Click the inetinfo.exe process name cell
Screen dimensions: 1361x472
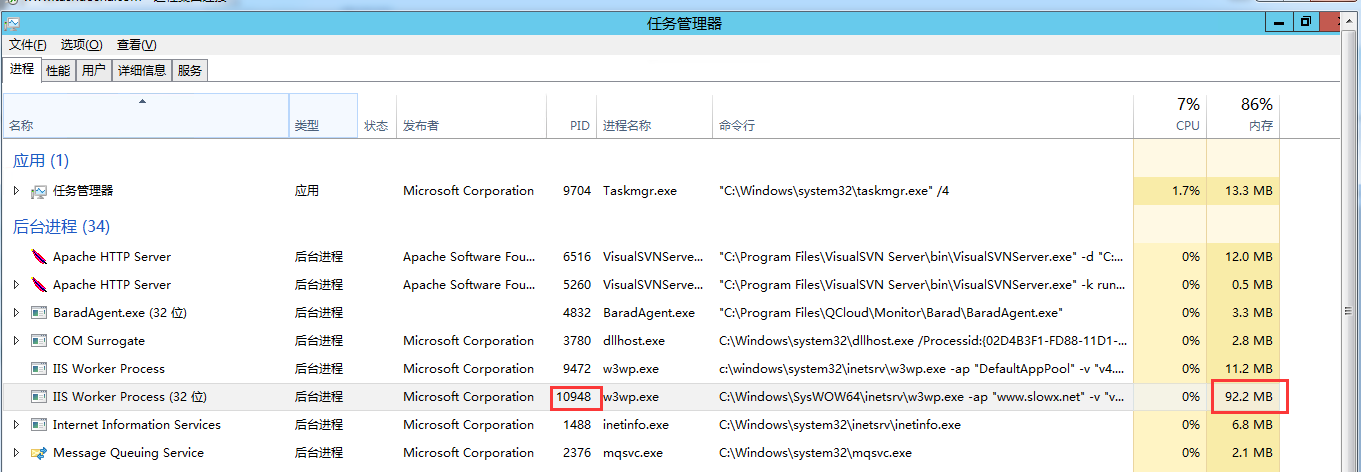point(636,425)
